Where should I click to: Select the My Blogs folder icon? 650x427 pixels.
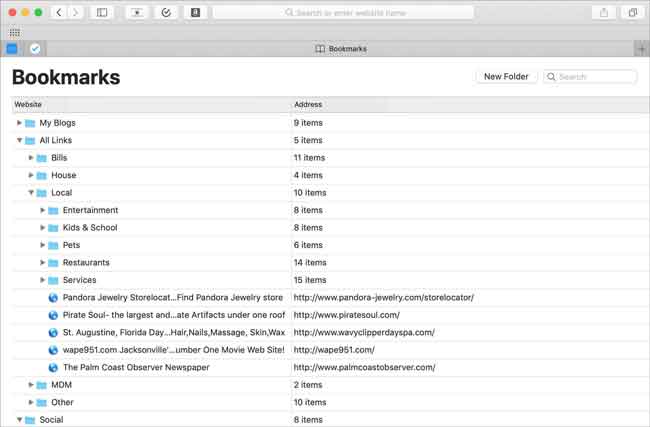30,123
